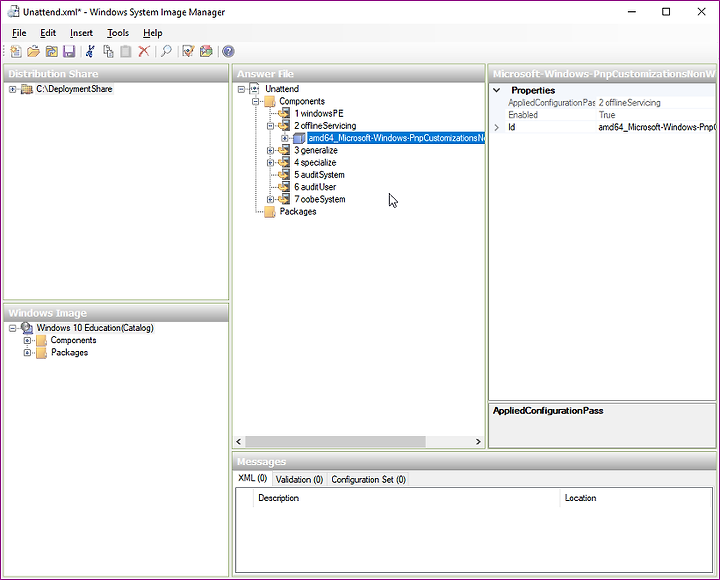
Task: Expand the 7 oobeSystem node
Action: coord(270,199)
